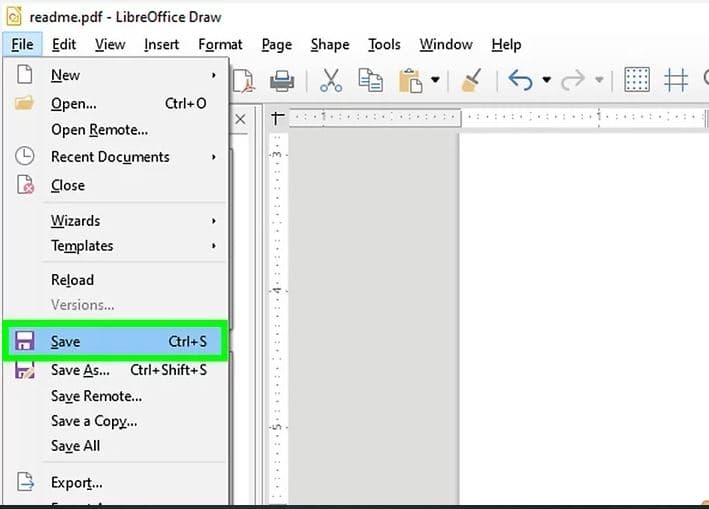
Task: Click the LibreOffice Draw title bar icon
Action: (x=14, y=17)
